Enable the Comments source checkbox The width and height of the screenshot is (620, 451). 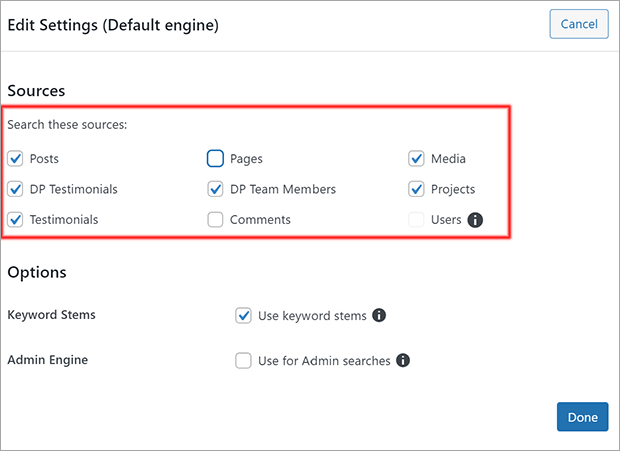[x=215, y=219]
